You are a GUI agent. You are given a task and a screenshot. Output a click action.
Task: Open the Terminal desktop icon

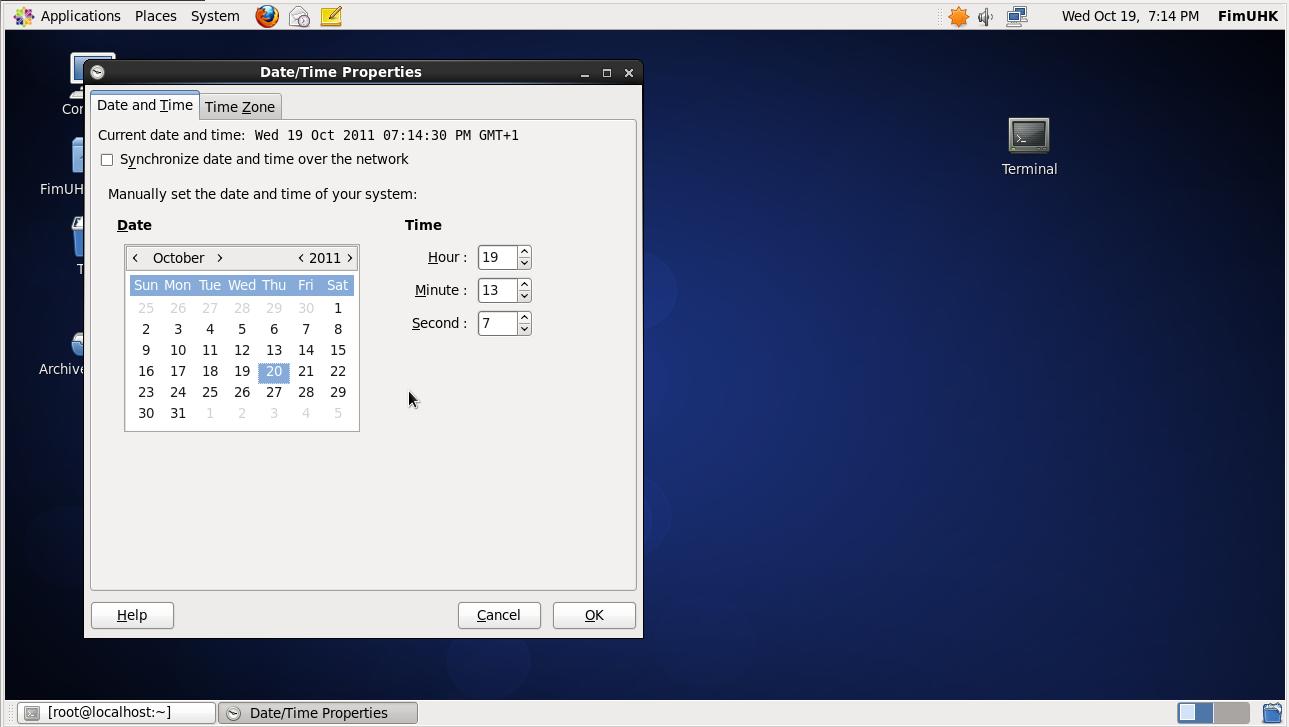[x=1029, y=147]
